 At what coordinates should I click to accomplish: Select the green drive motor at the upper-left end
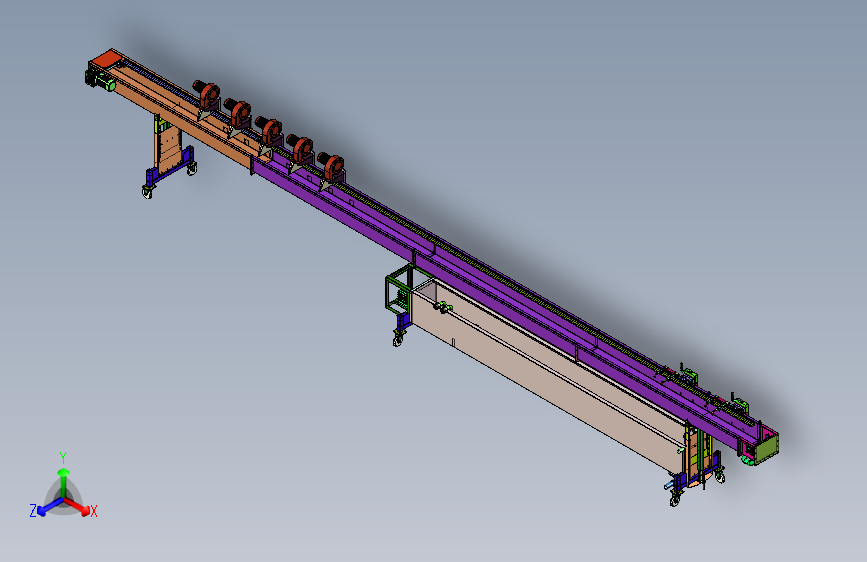103,82
